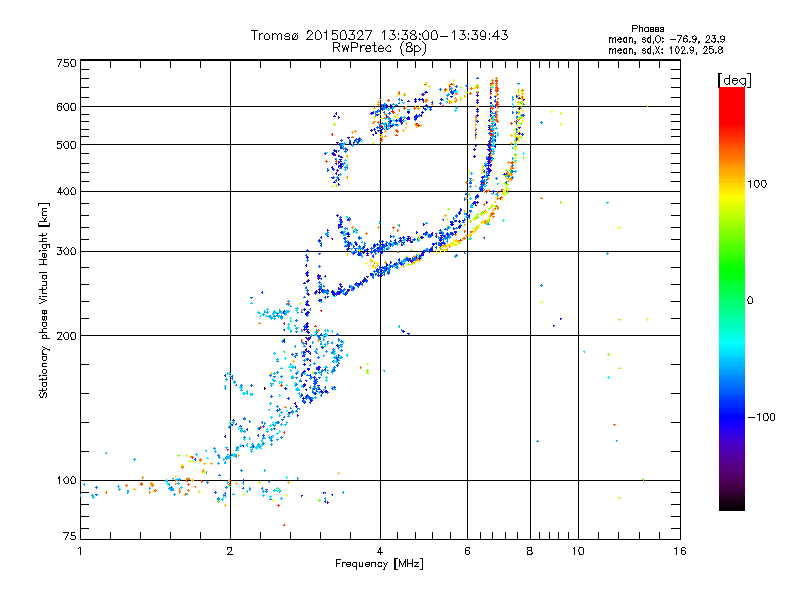Click the '200' y-axis tick label
This screenshot has height=600, width=800.
pos(67,336)
